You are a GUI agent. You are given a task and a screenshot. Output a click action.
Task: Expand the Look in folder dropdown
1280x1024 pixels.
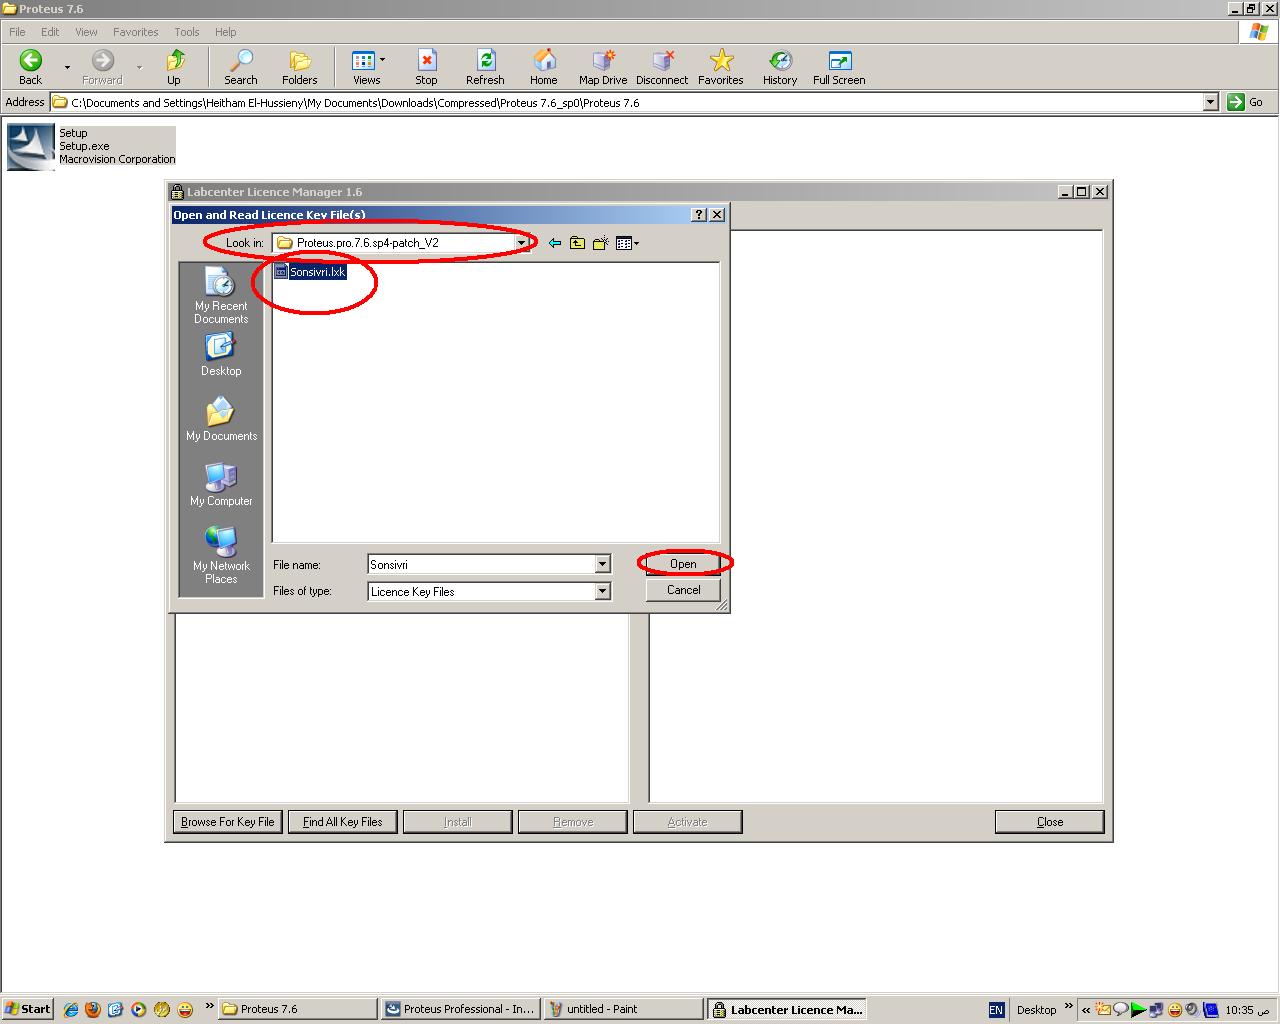521,243
